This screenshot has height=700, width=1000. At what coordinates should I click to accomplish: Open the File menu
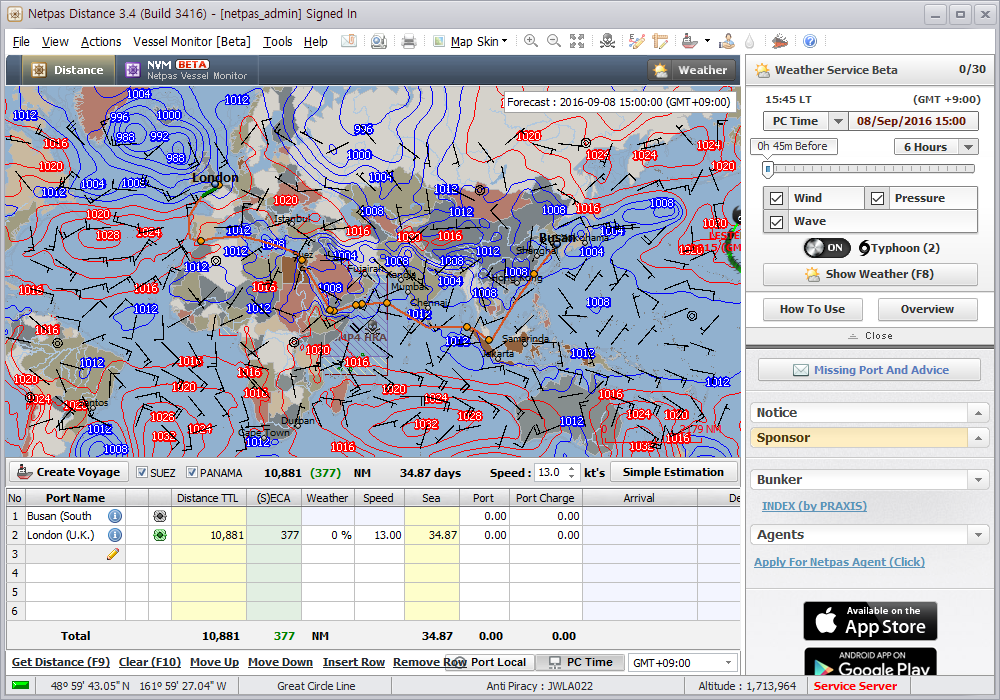pyautogui.click(x=21, y=42)
